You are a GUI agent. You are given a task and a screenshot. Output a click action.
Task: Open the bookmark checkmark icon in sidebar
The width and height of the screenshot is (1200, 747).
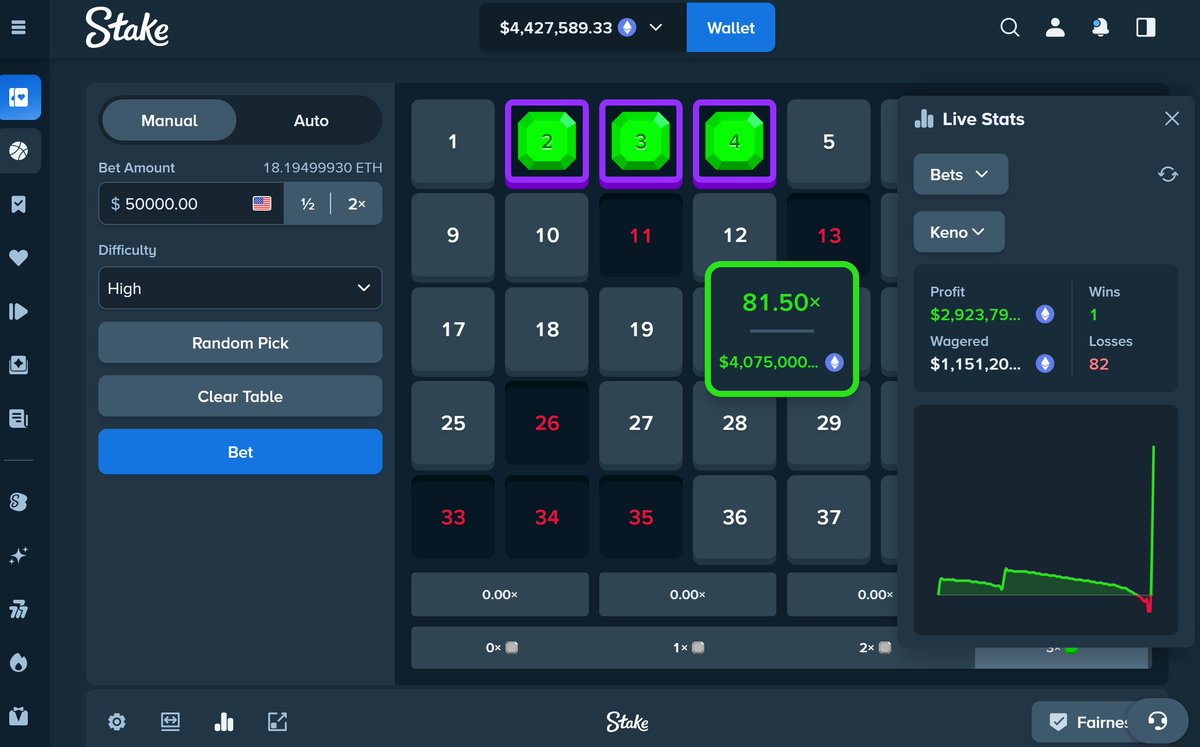point(18,205)
